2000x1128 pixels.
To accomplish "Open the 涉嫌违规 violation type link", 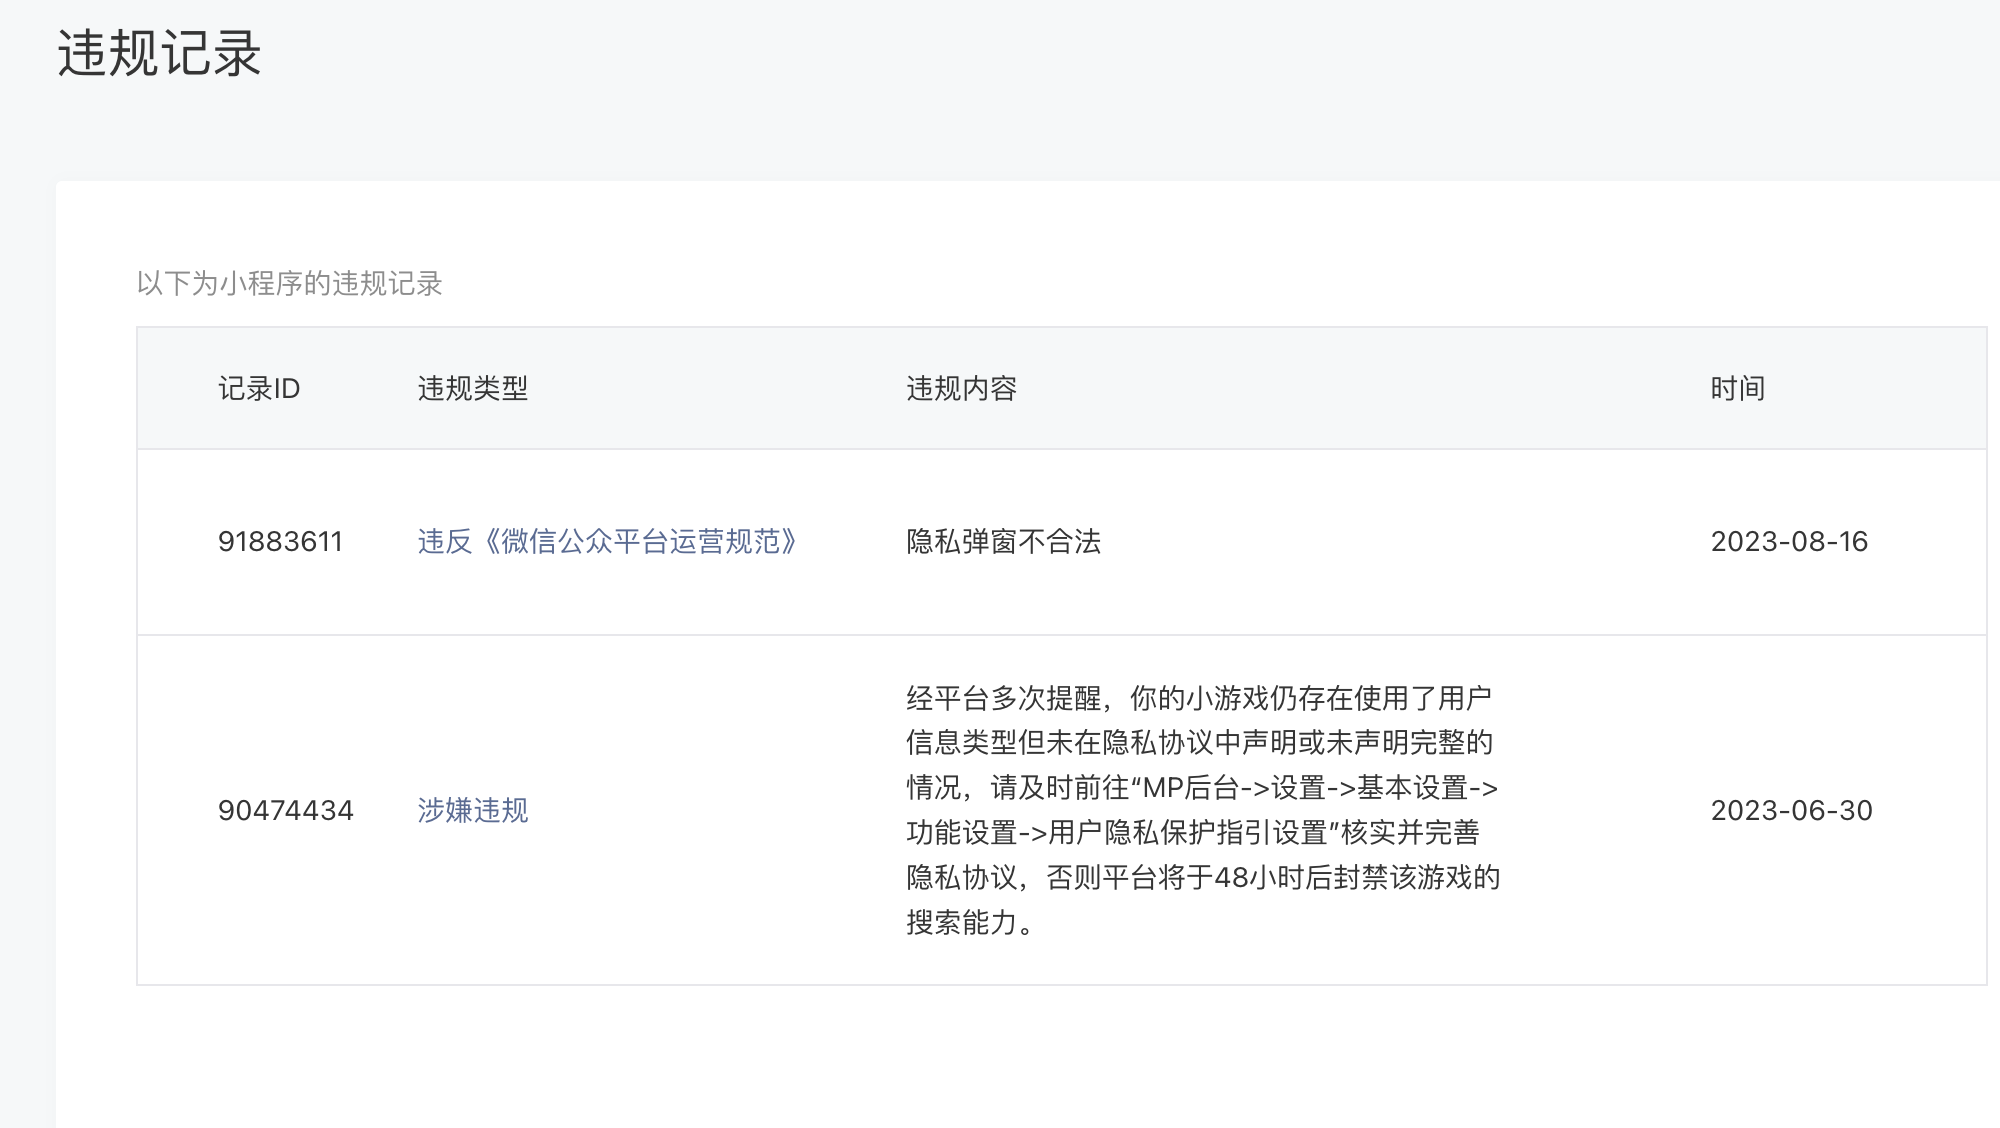I will tap(473, 810).
